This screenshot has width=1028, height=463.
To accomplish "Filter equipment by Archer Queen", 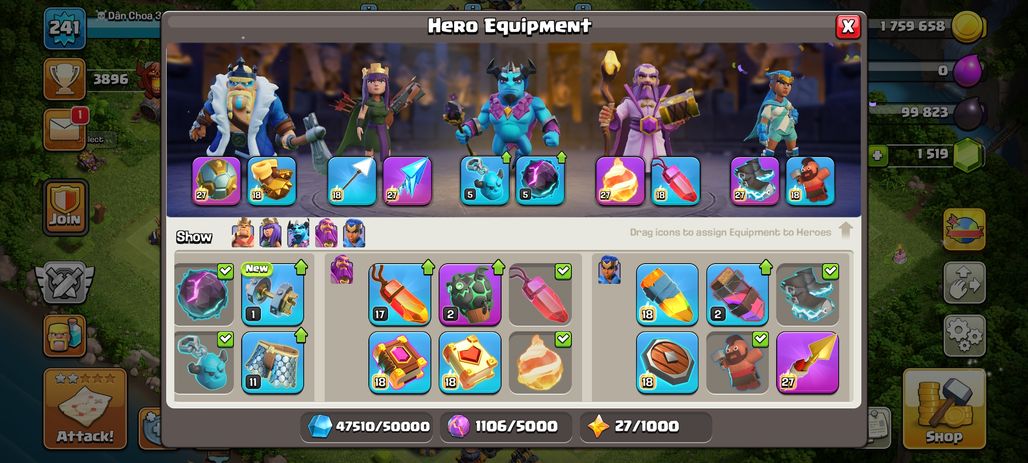I will (270, 233).
